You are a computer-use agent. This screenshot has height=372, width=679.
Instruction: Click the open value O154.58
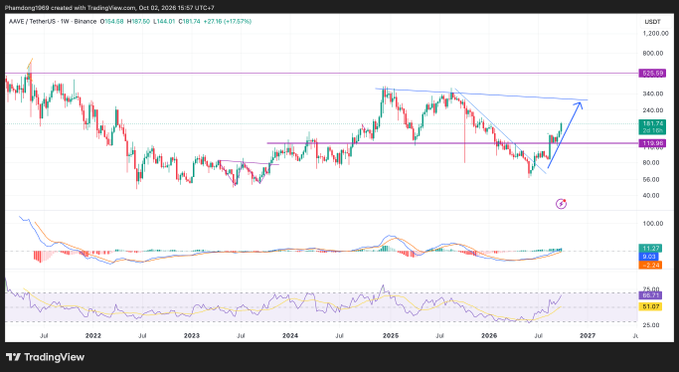coord(112,21)
